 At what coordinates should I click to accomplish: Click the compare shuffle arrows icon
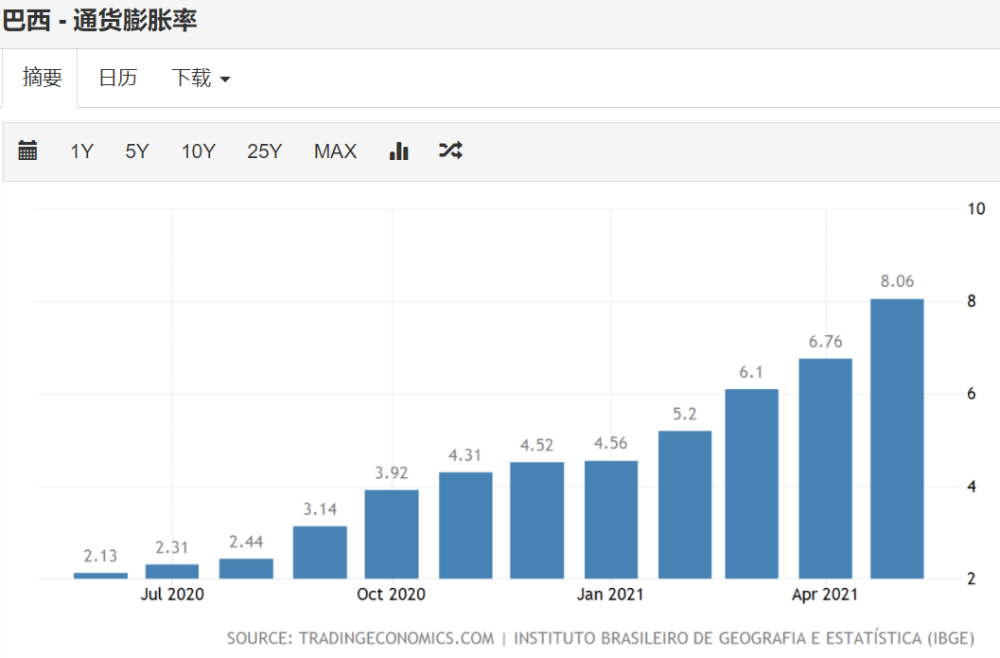451,150
